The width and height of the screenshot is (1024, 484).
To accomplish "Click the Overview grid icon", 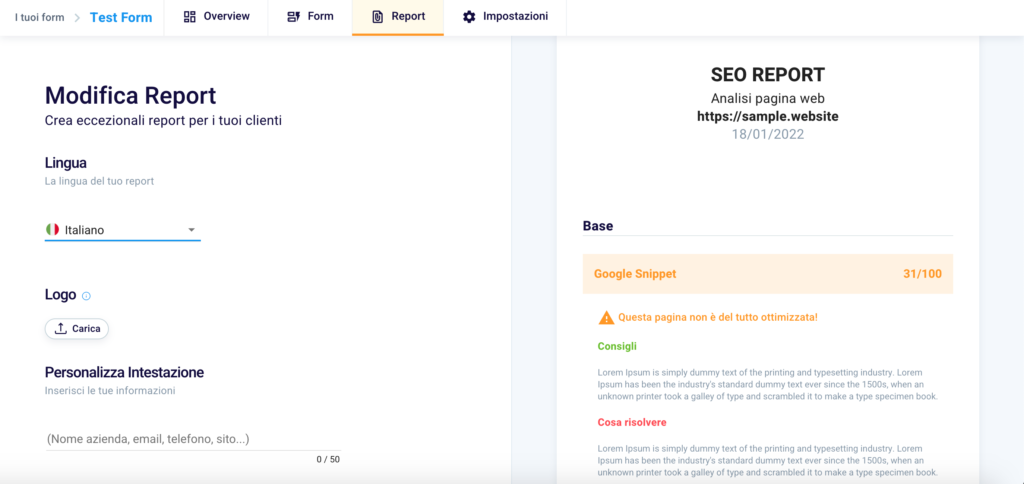I will pos(190,17).
